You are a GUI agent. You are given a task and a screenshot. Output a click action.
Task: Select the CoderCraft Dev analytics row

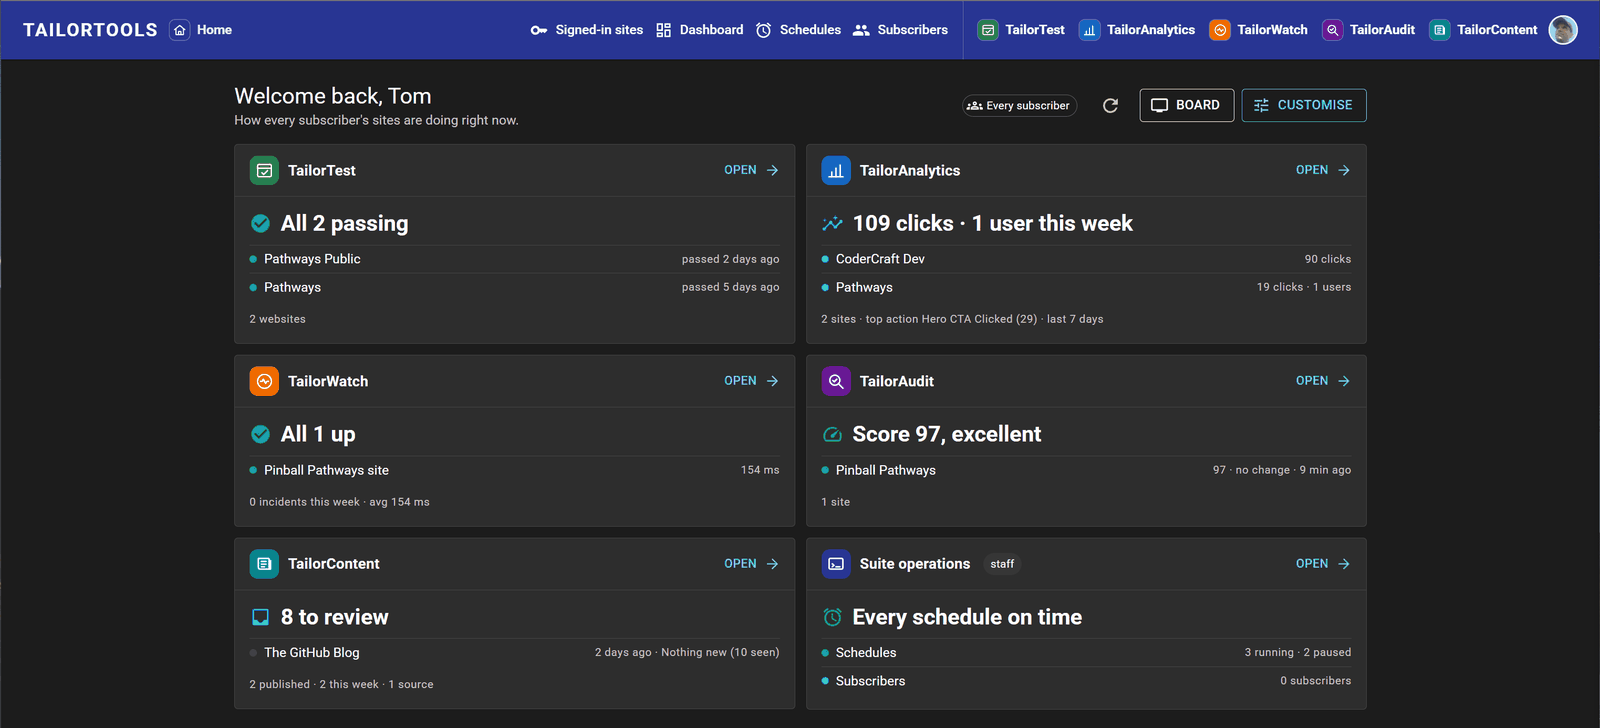tap(1086, 259)
